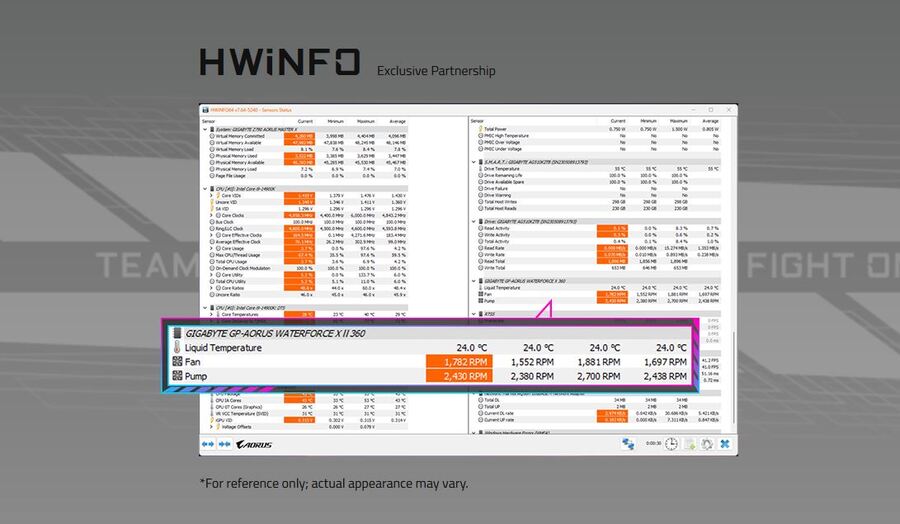
Task: Expand the Core Usage row
Action: pyautogui.click(x=211, y=249)
